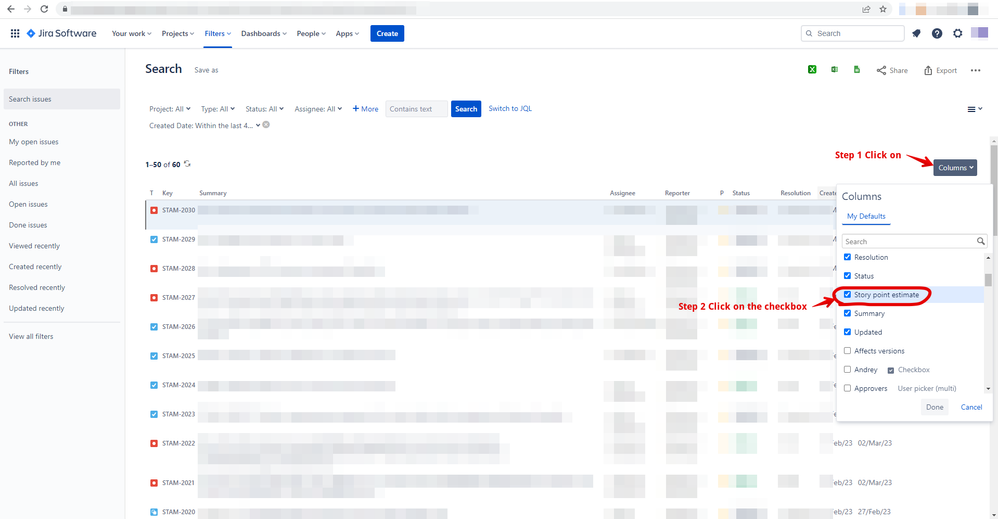
Task: Click the bug type icon of STAM-2030
Action: (153, 210)
